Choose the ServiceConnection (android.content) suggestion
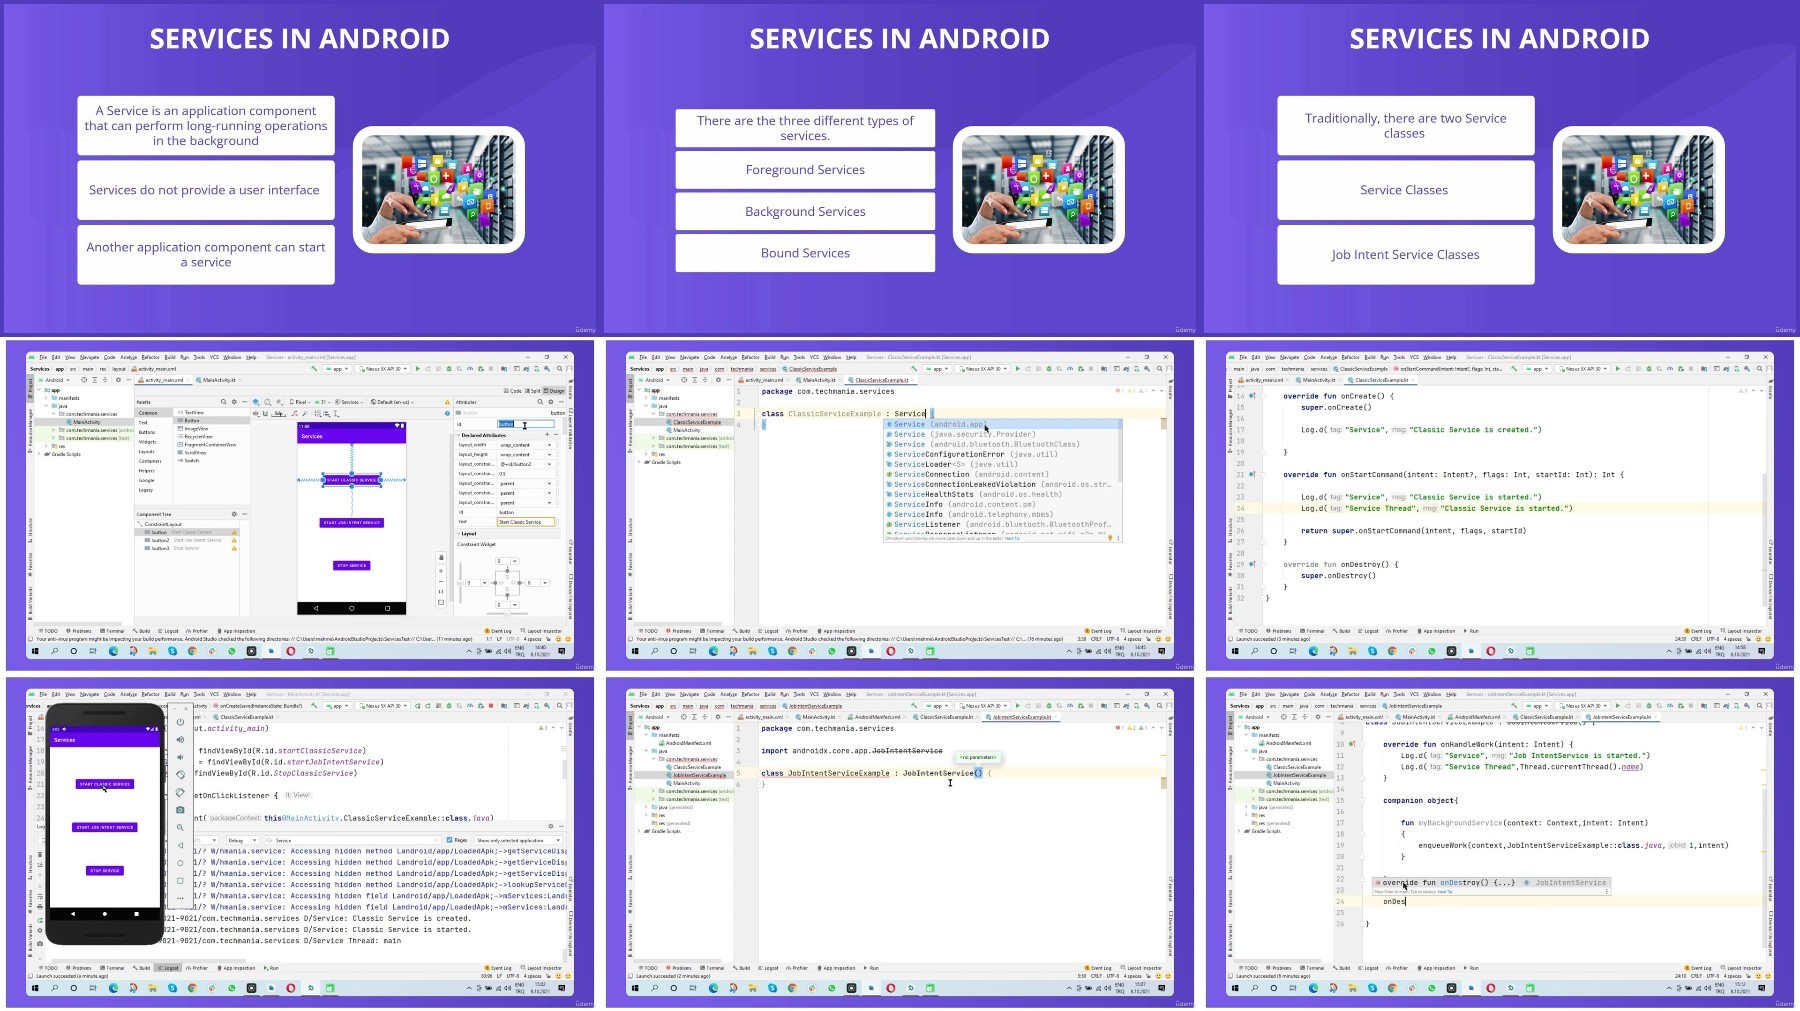The width and height of the screenshot is (1800, 1011). tap(1001, 474)
